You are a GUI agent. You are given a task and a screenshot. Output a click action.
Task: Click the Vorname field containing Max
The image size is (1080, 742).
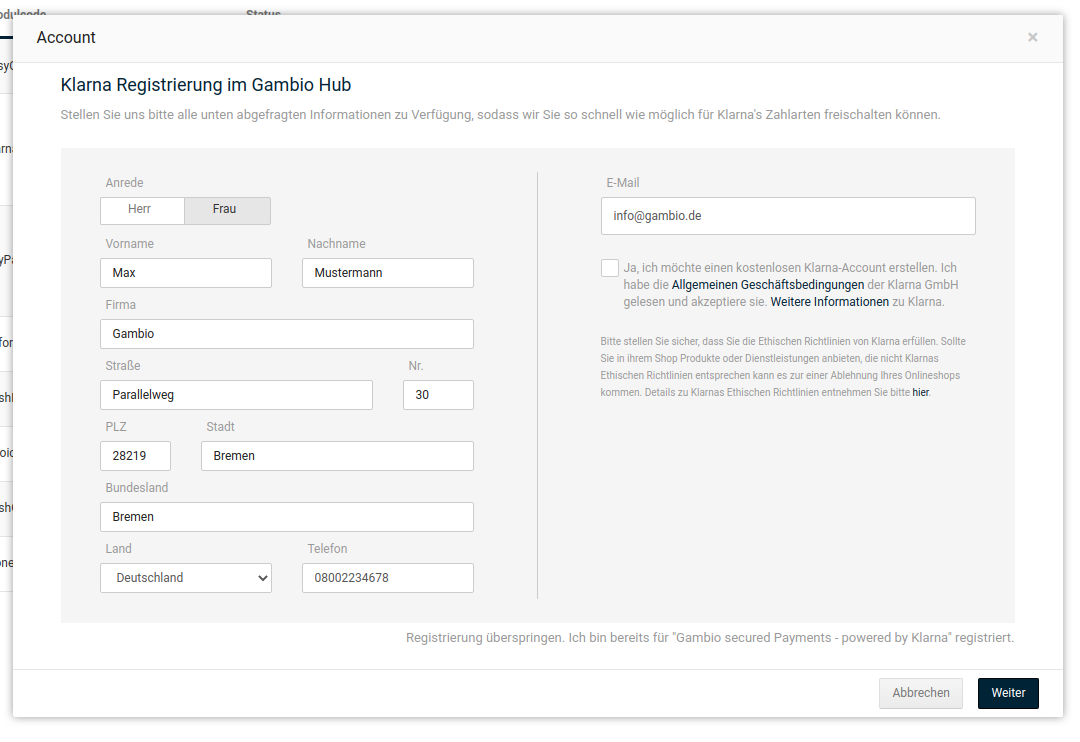click(x=186, y=273)
